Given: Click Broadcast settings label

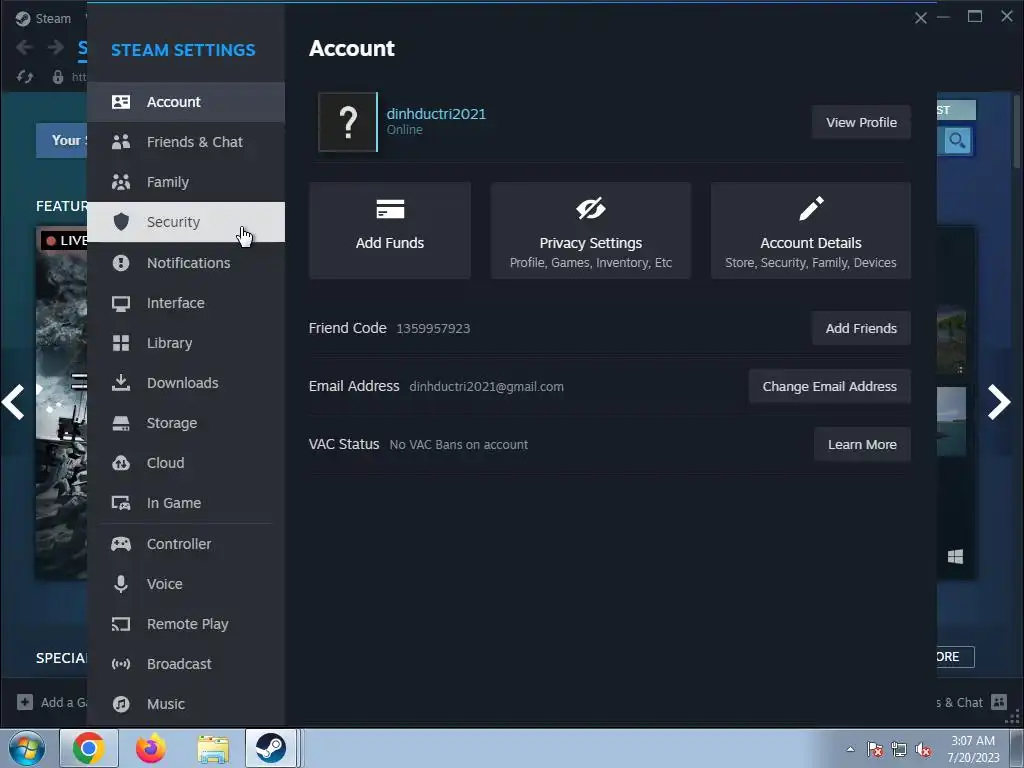Looking at the screenshot, I should click(179, 664).
